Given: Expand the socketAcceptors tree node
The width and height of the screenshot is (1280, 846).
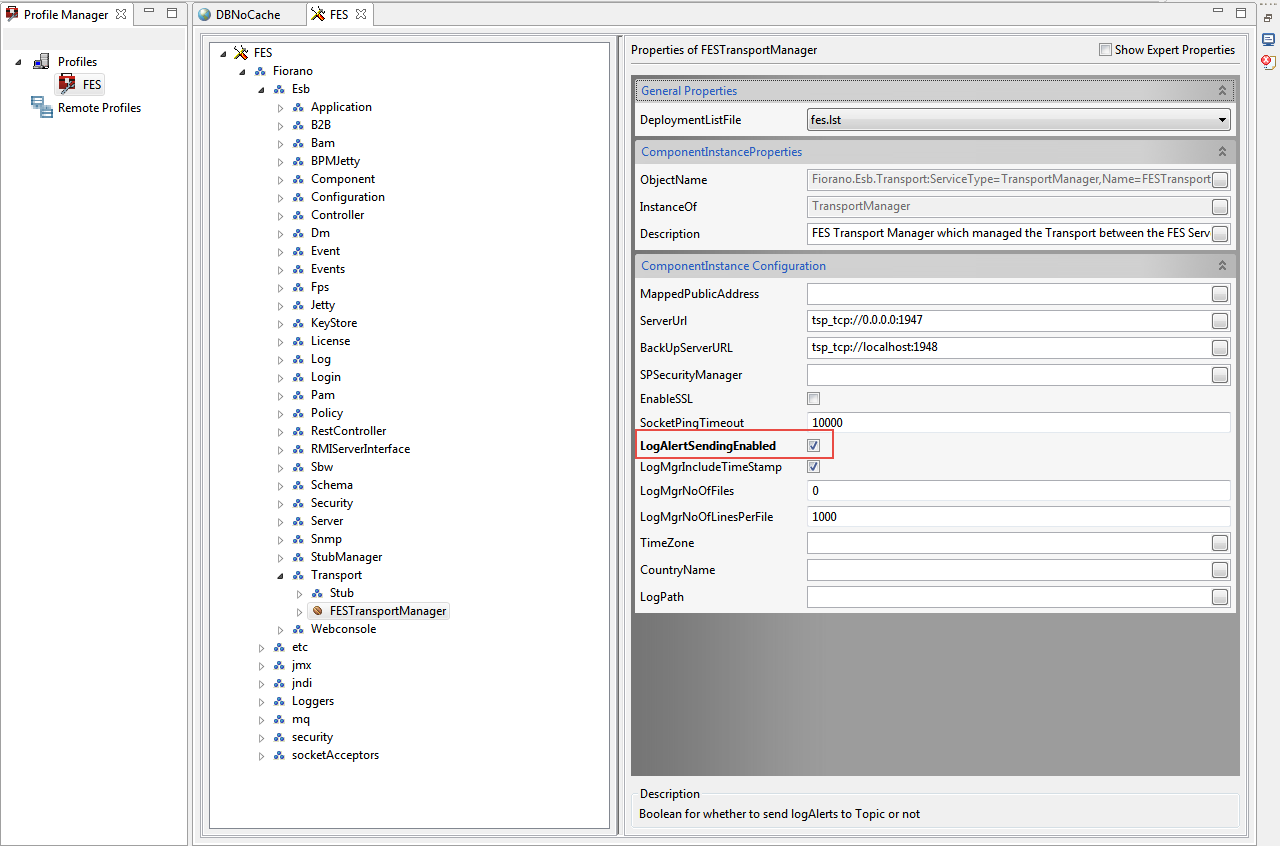Looking at the screenshot, I should [x=261, y=755].
